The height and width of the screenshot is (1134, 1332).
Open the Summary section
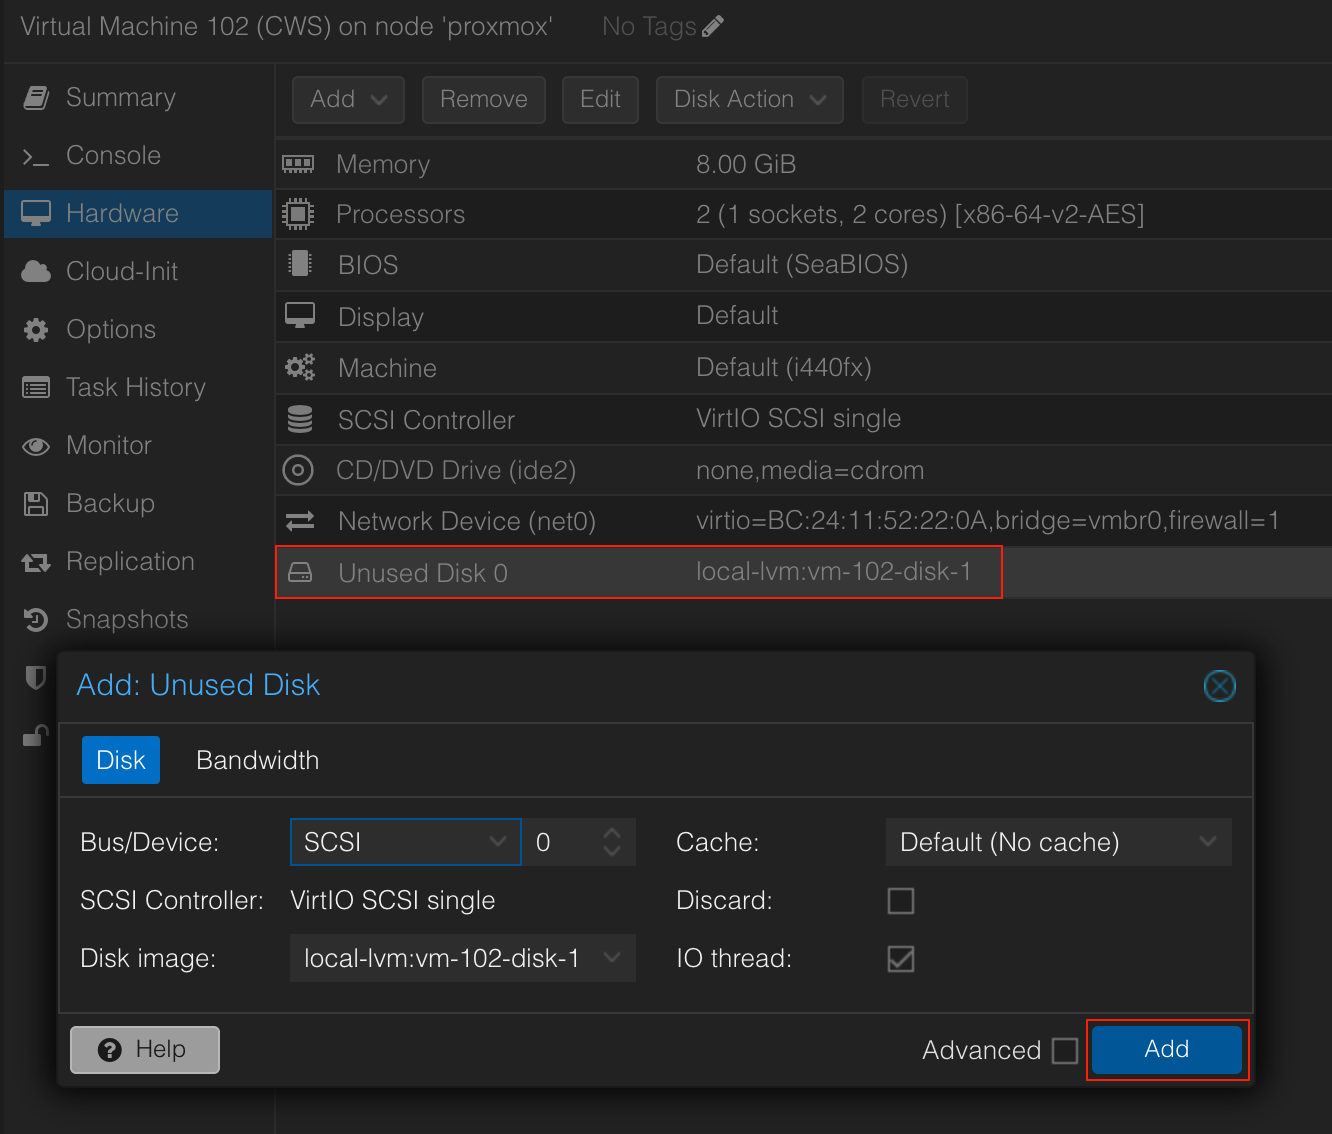[x=138, y=97]
